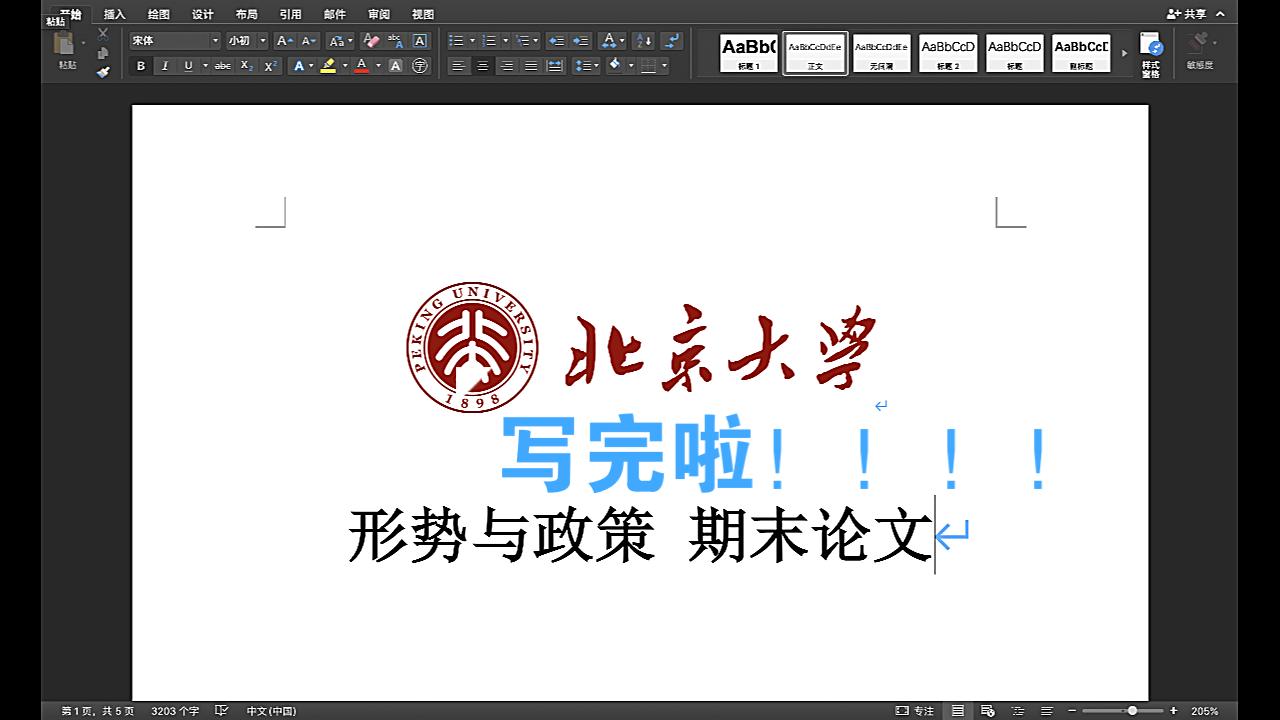1280x720 pixels.
Task: Expand underline style dropdown arrow
Action: [x=206, y=66]
